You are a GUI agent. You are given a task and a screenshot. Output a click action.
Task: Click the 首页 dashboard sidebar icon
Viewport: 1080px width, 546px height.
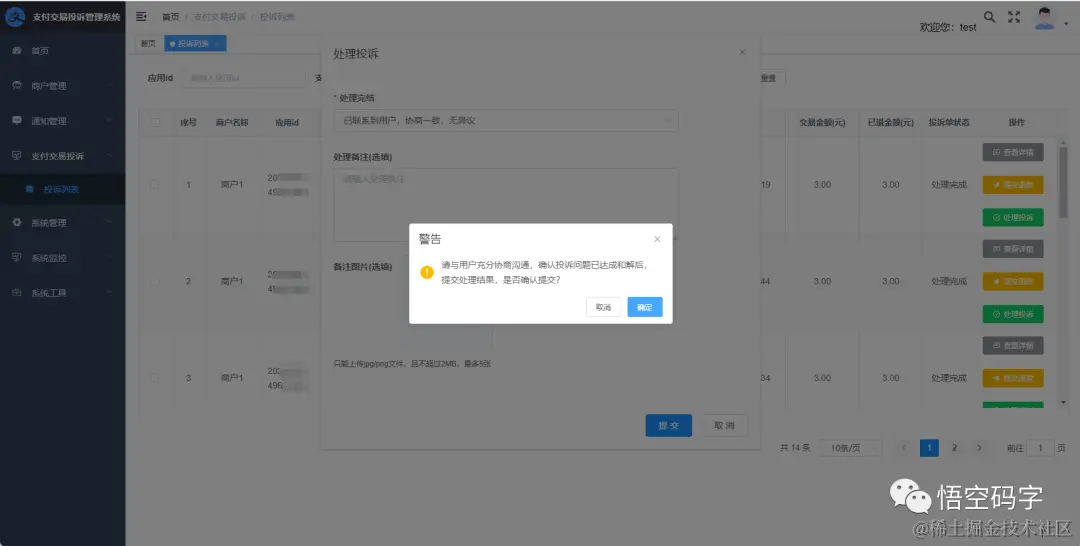[x=17, y=50]
